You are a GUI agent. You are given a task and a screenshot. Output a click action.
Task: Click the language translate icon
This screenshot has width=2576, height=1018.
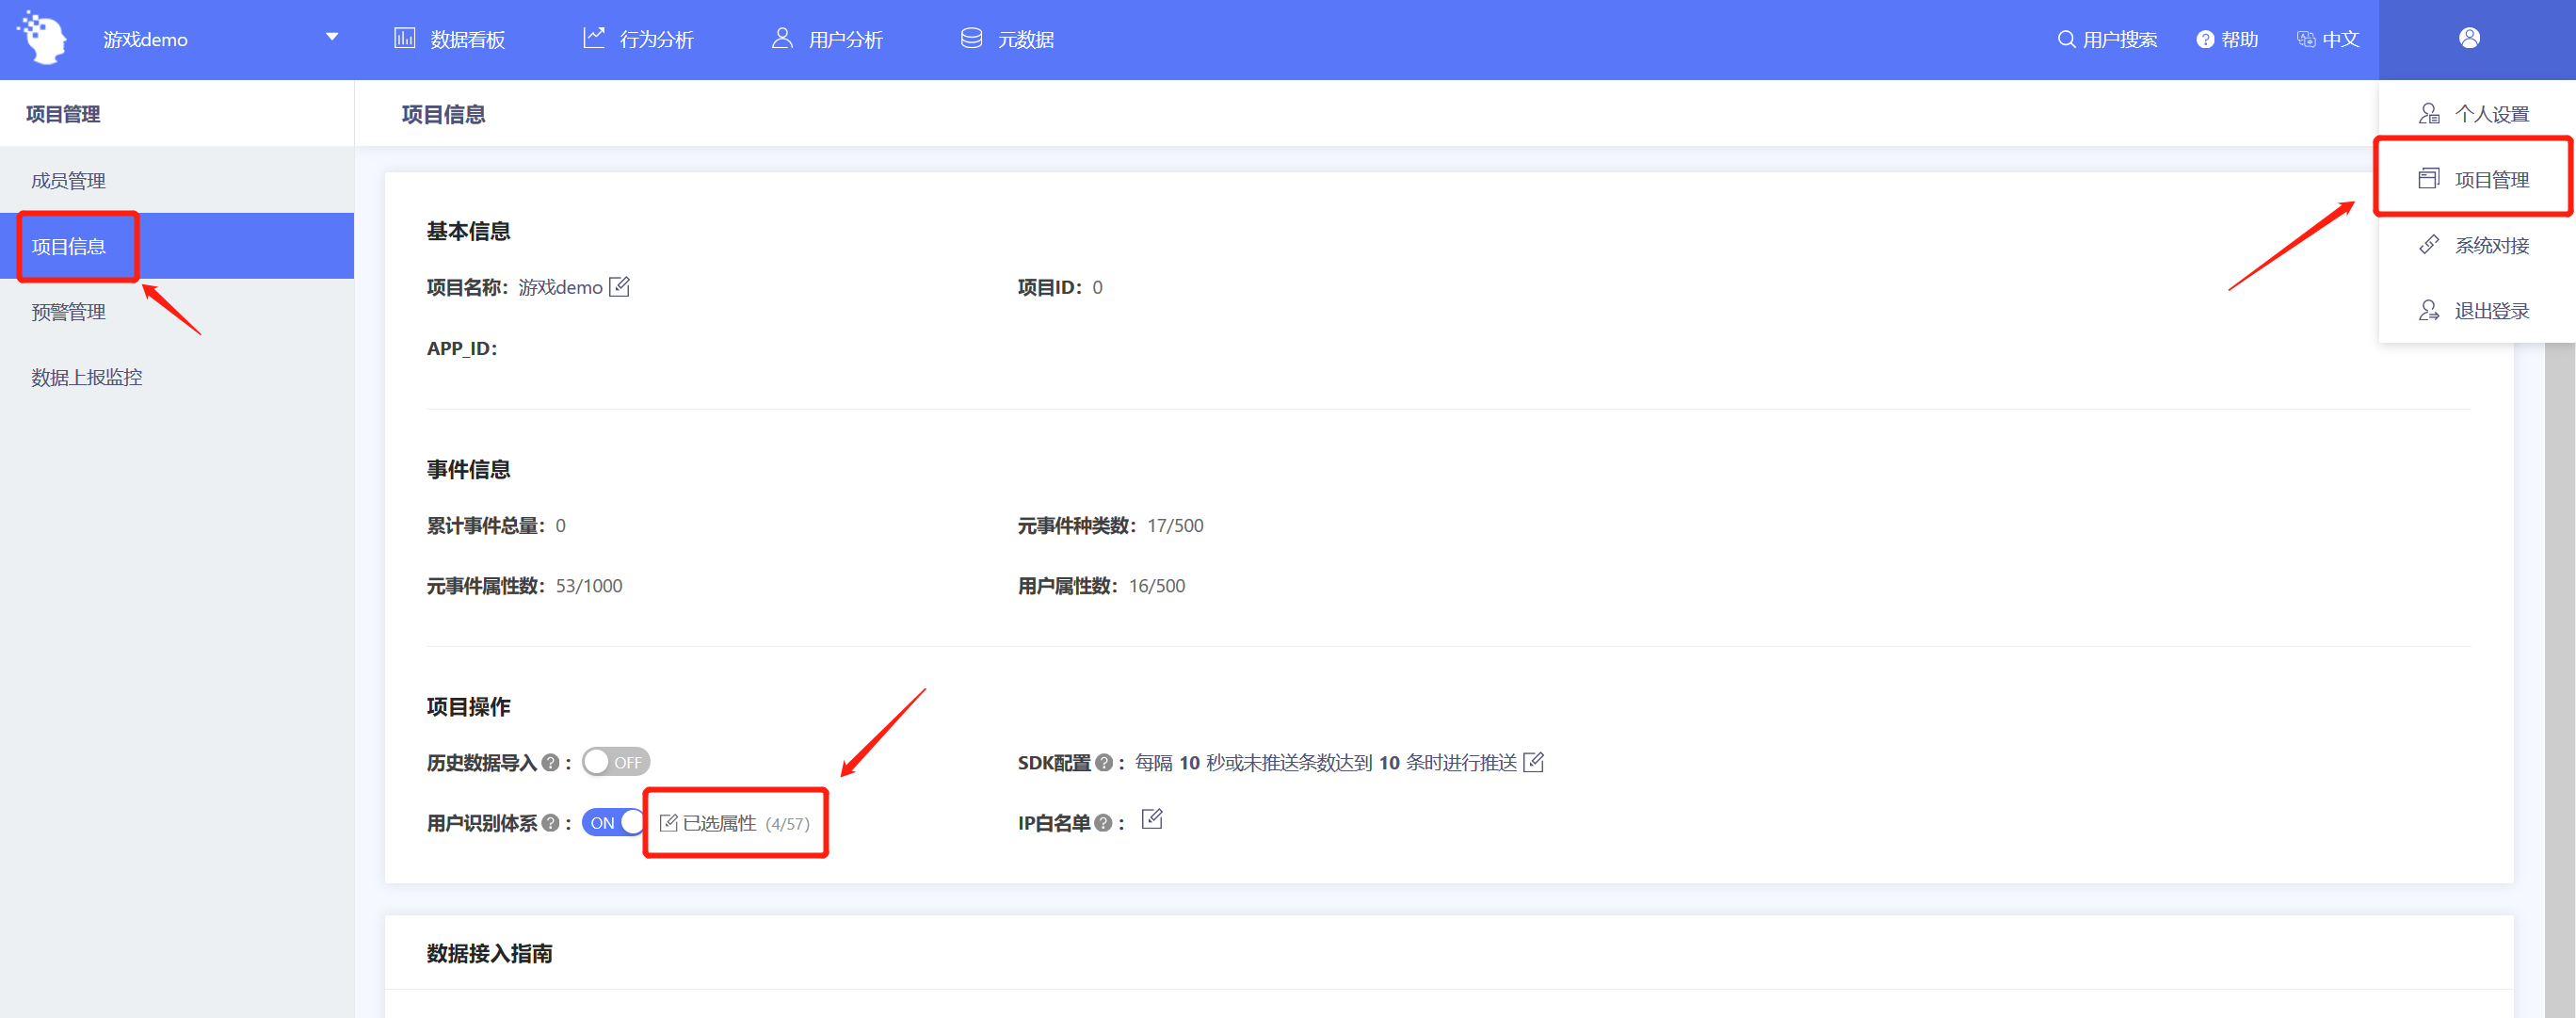[x=2306, y=39]
